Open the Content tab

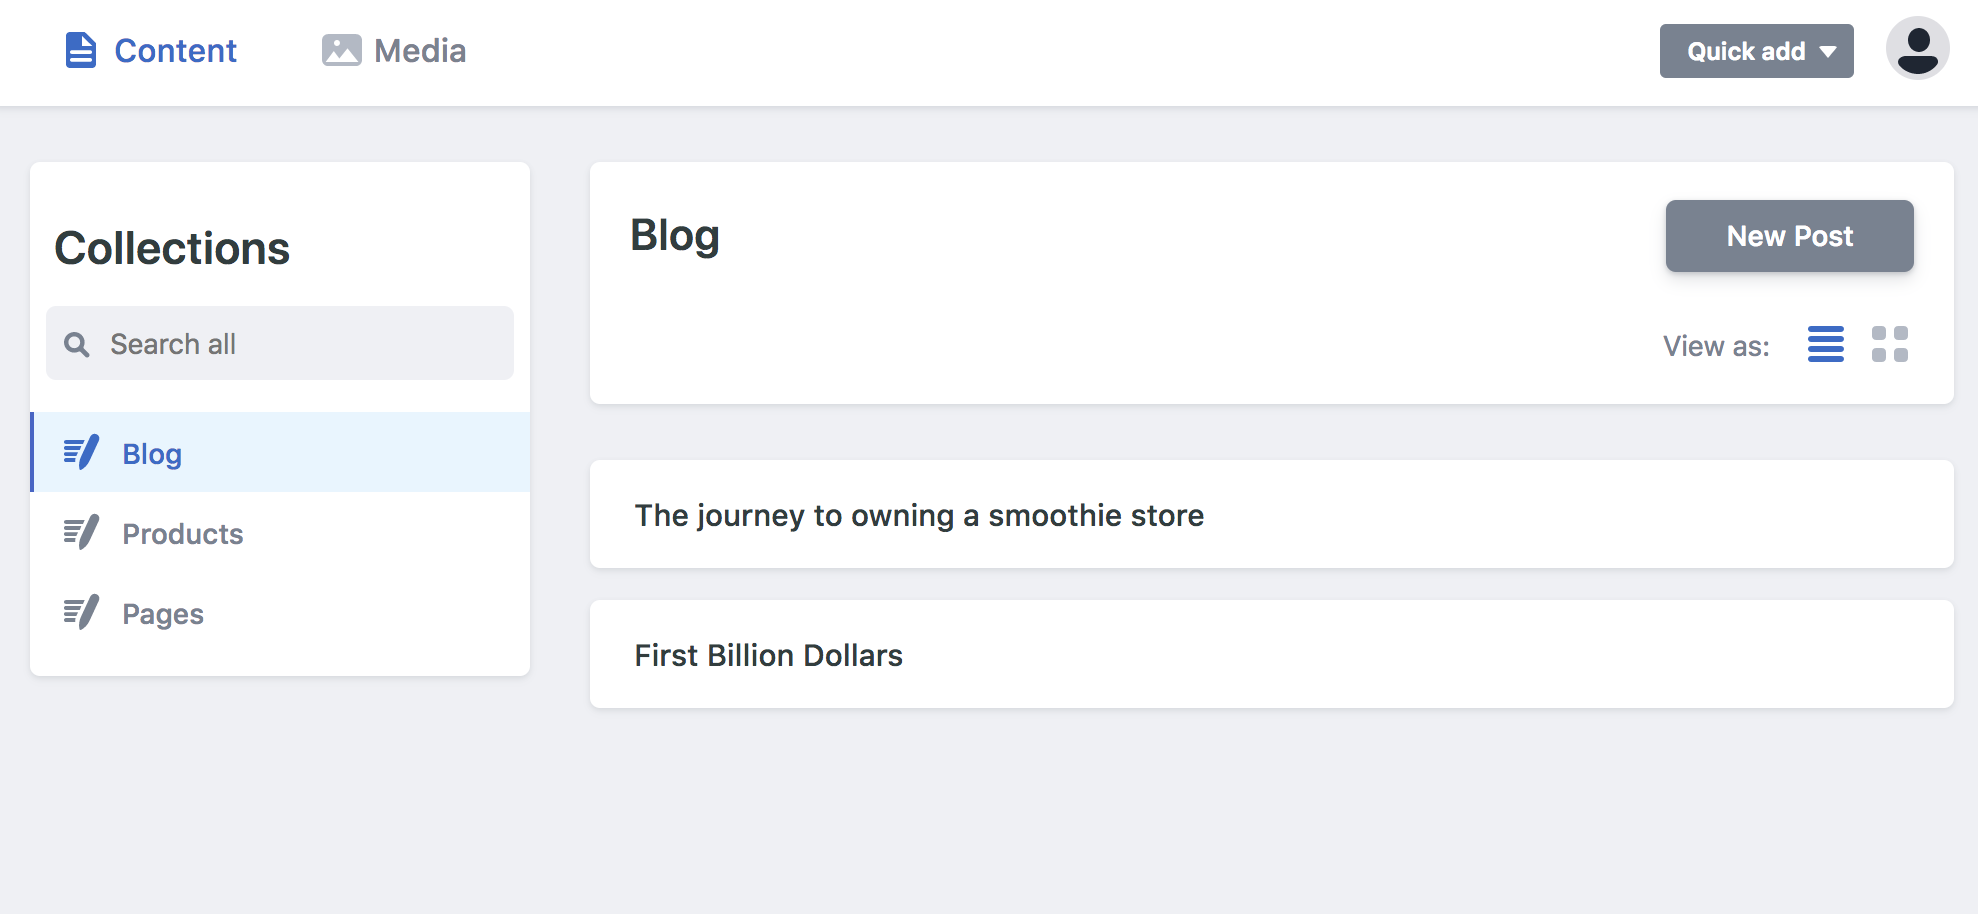coord(150,50)
